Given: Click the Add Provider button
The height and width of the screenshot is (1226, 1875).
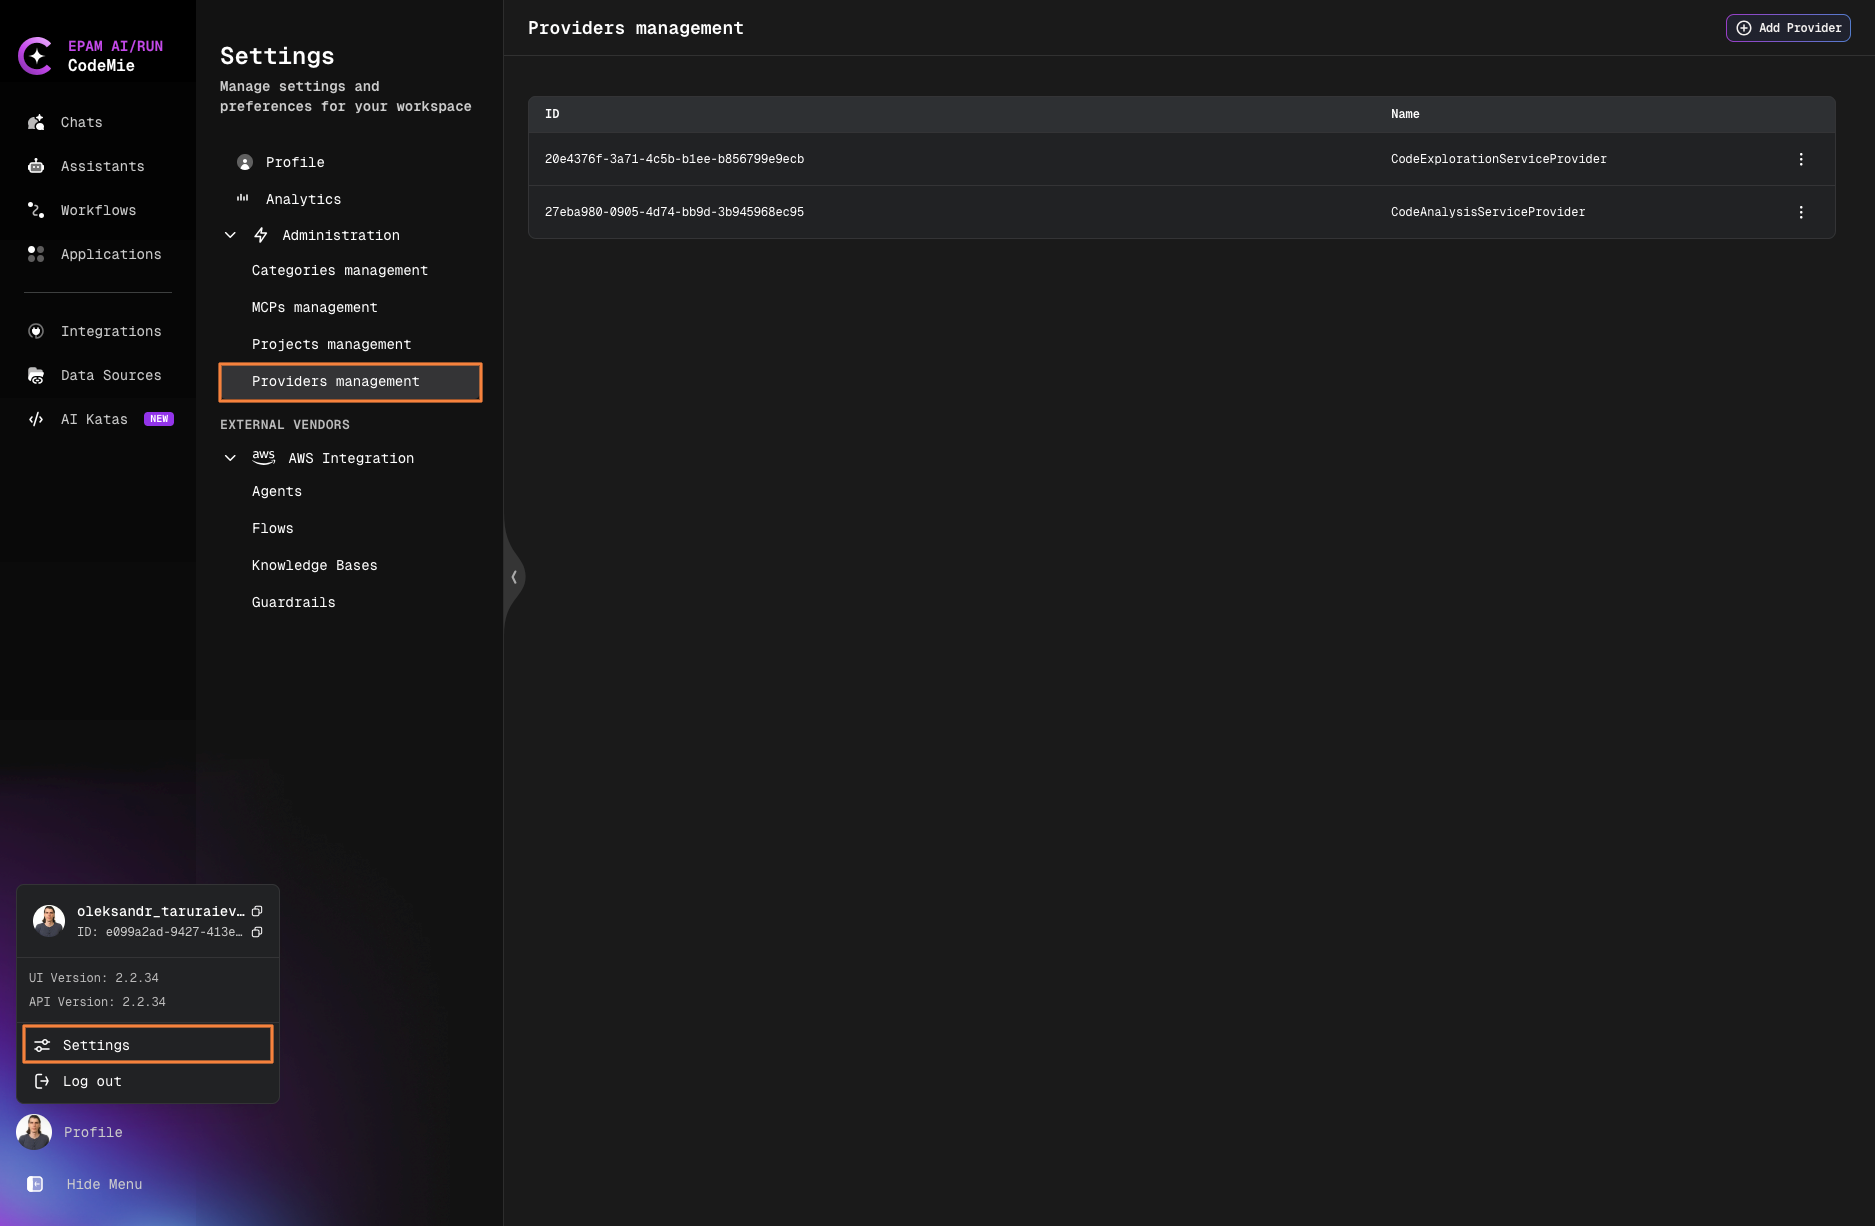Looking at the screenshot, I should (1788, 28).
